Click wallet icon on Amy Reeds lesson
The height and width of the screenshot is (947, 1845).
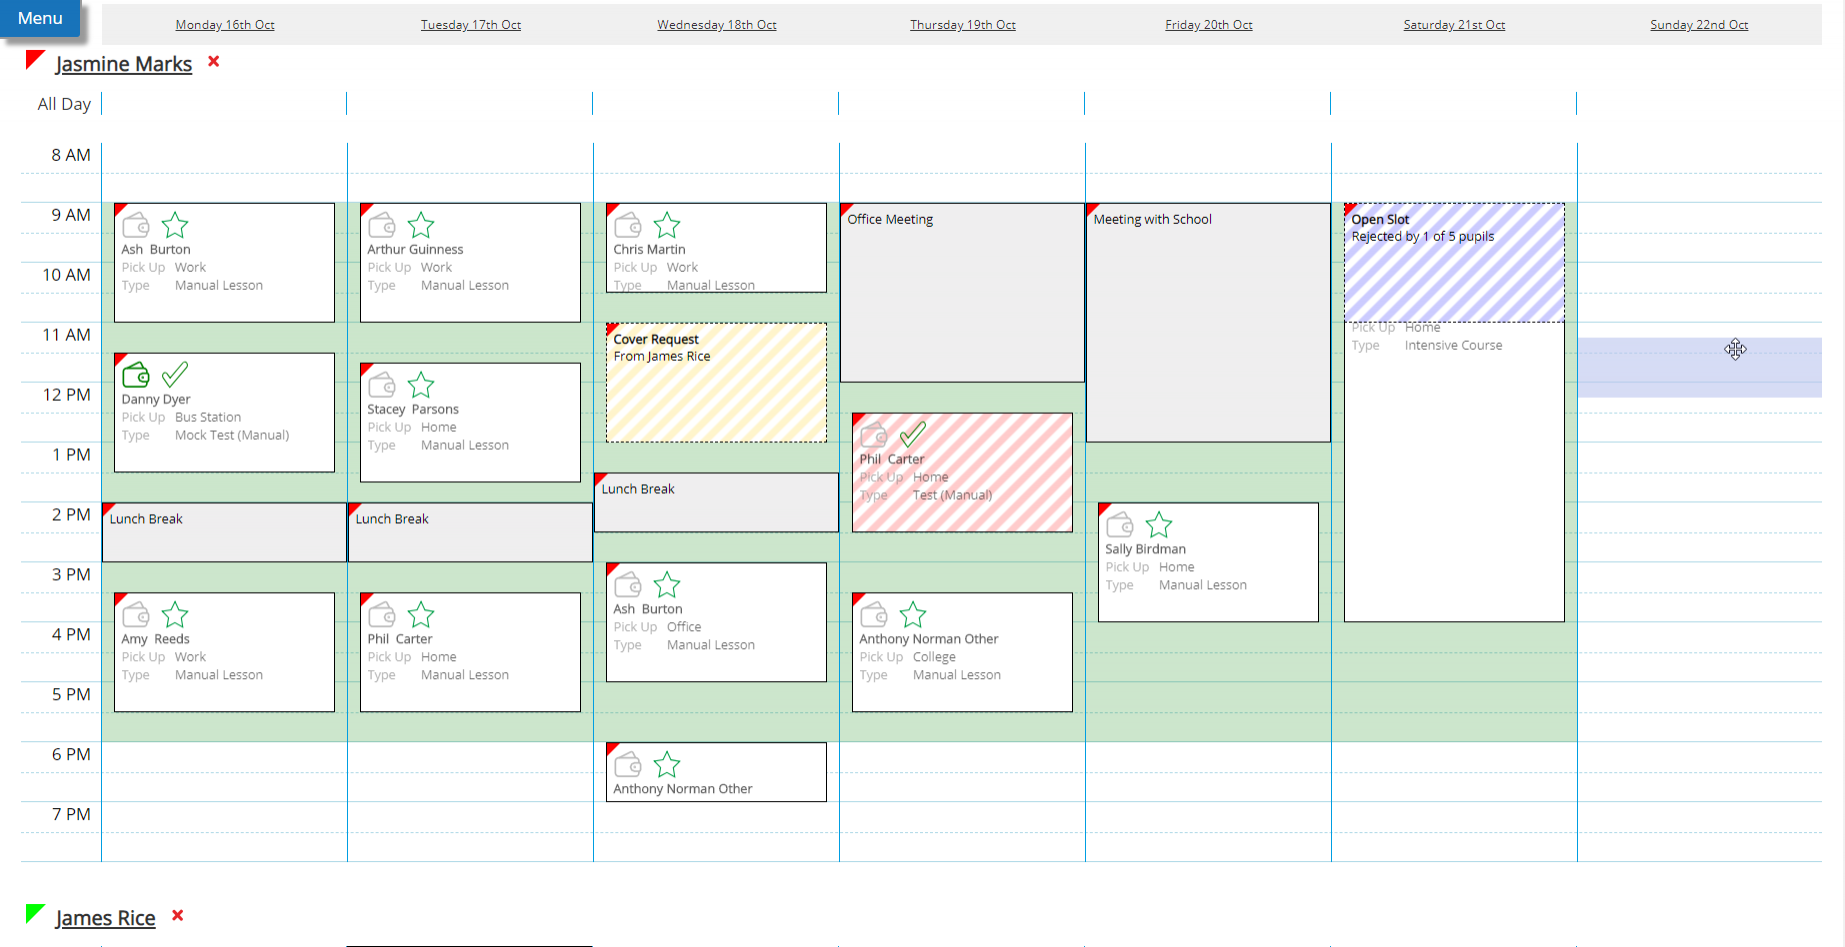(136, 615)
